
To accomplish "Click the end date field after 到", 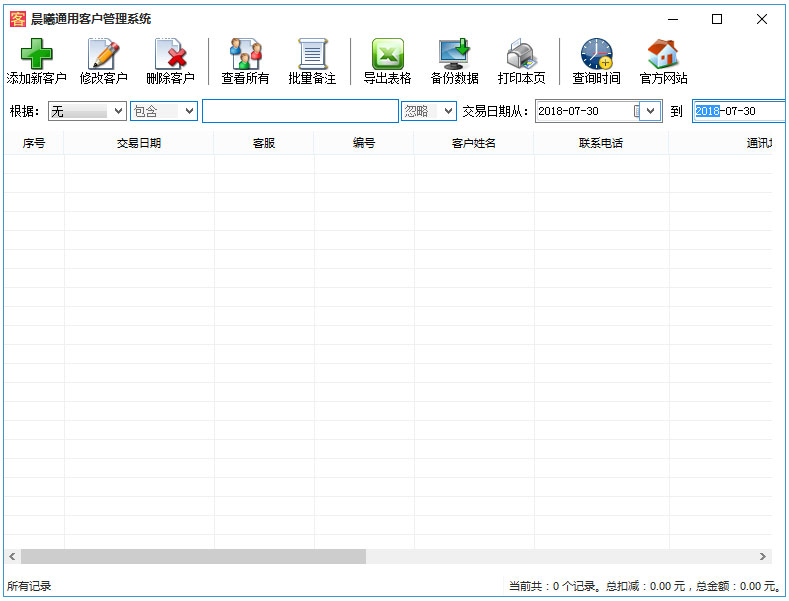I will [739, 111].
